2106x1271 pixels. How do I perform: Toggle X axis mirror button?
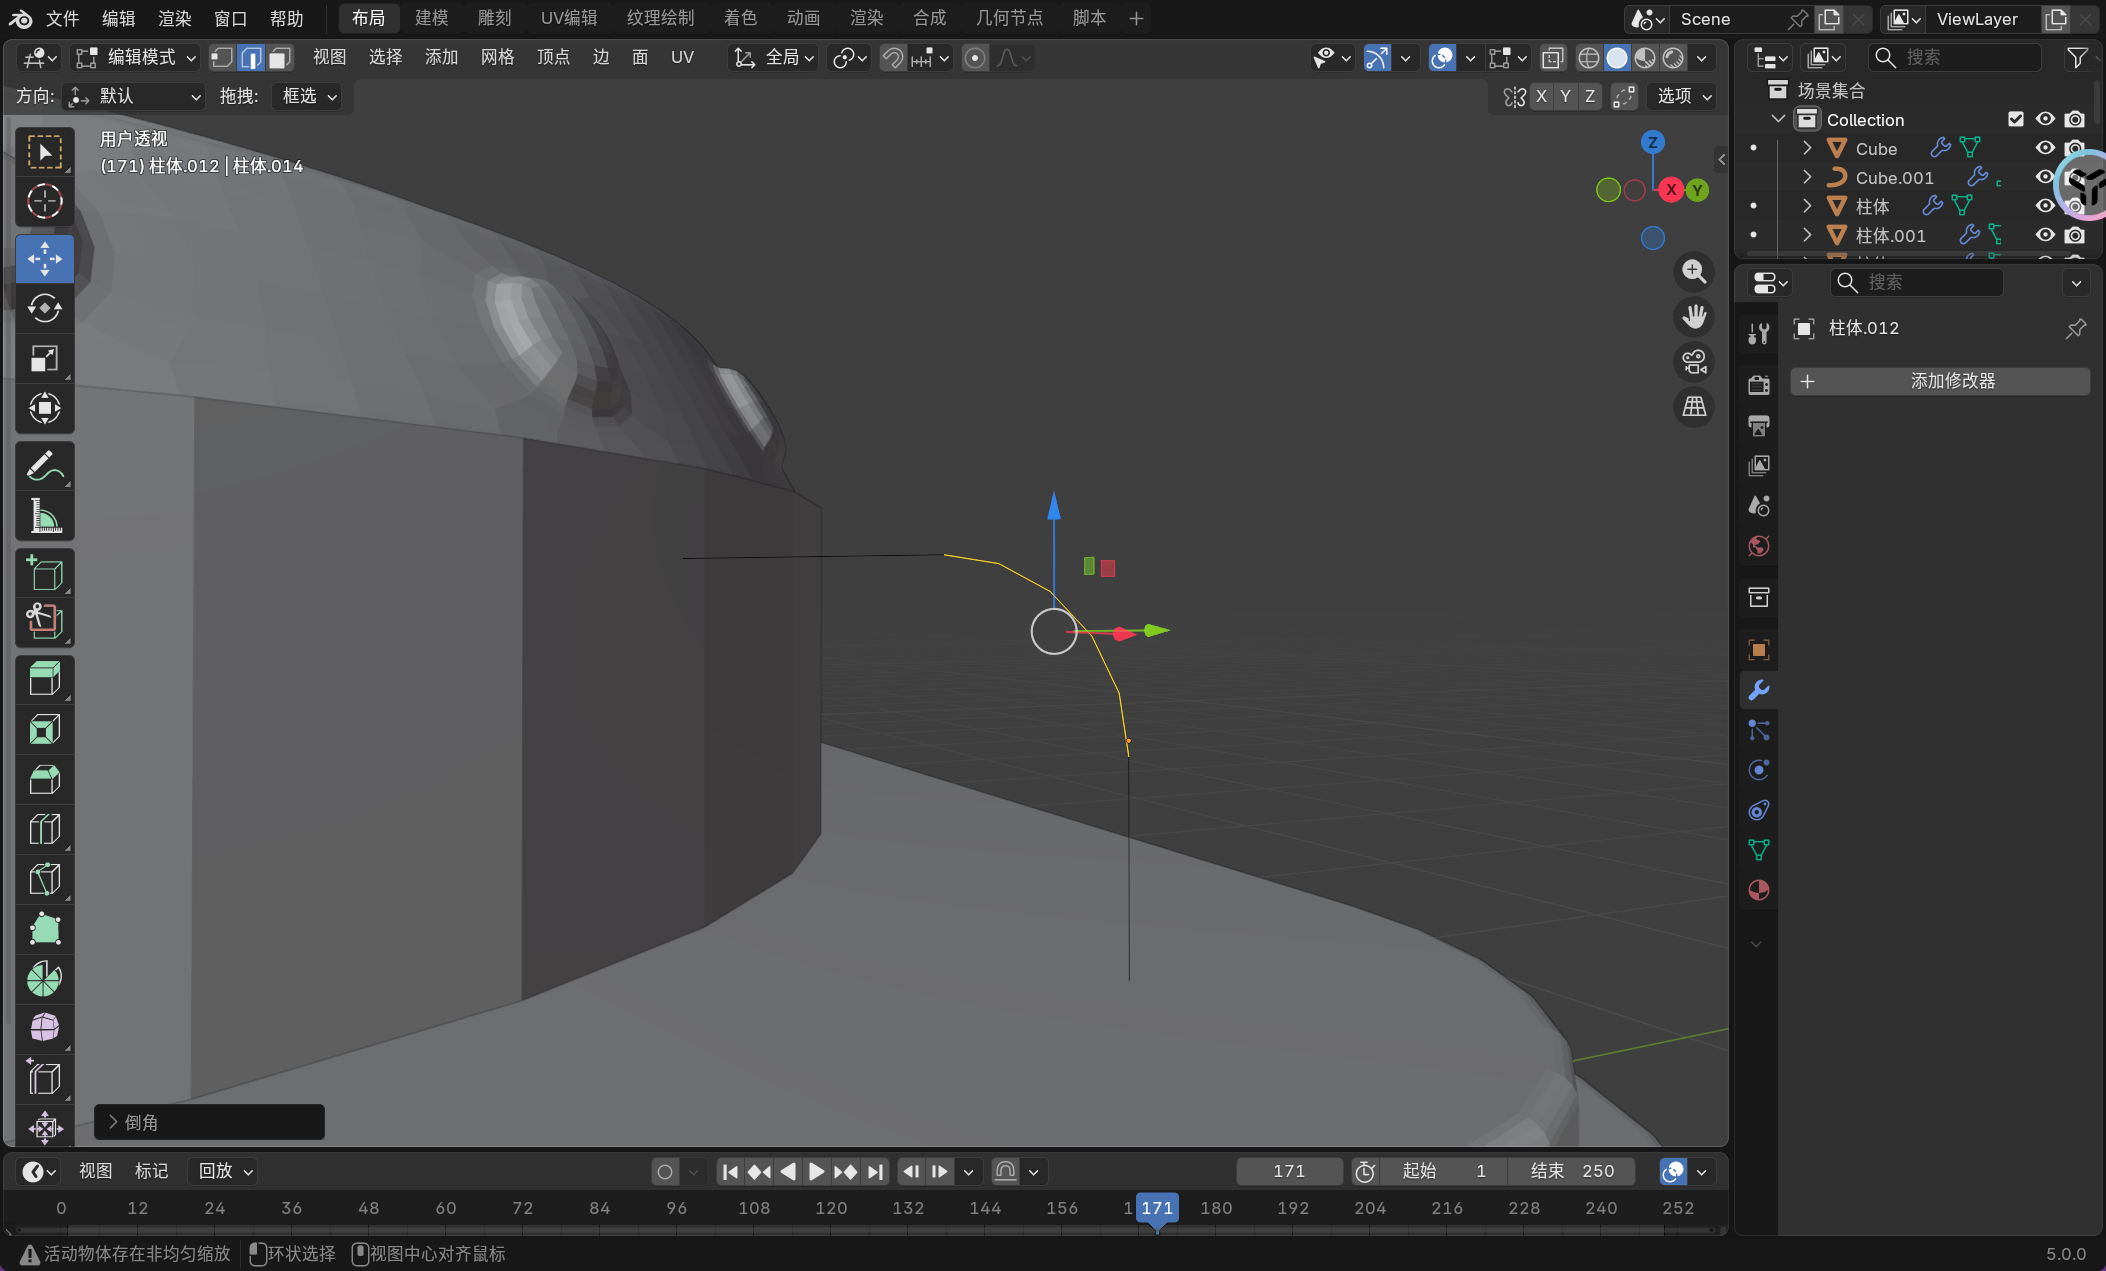[x=1541, y=96]
